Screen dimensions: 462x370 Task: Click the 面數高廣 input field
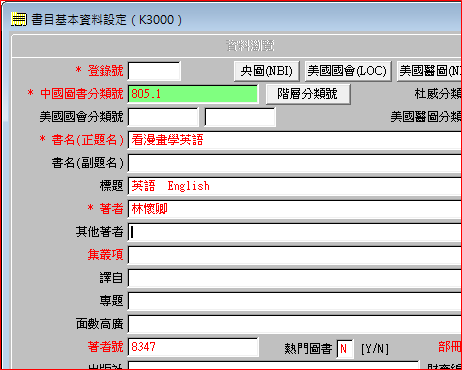[x=295, y=324]
